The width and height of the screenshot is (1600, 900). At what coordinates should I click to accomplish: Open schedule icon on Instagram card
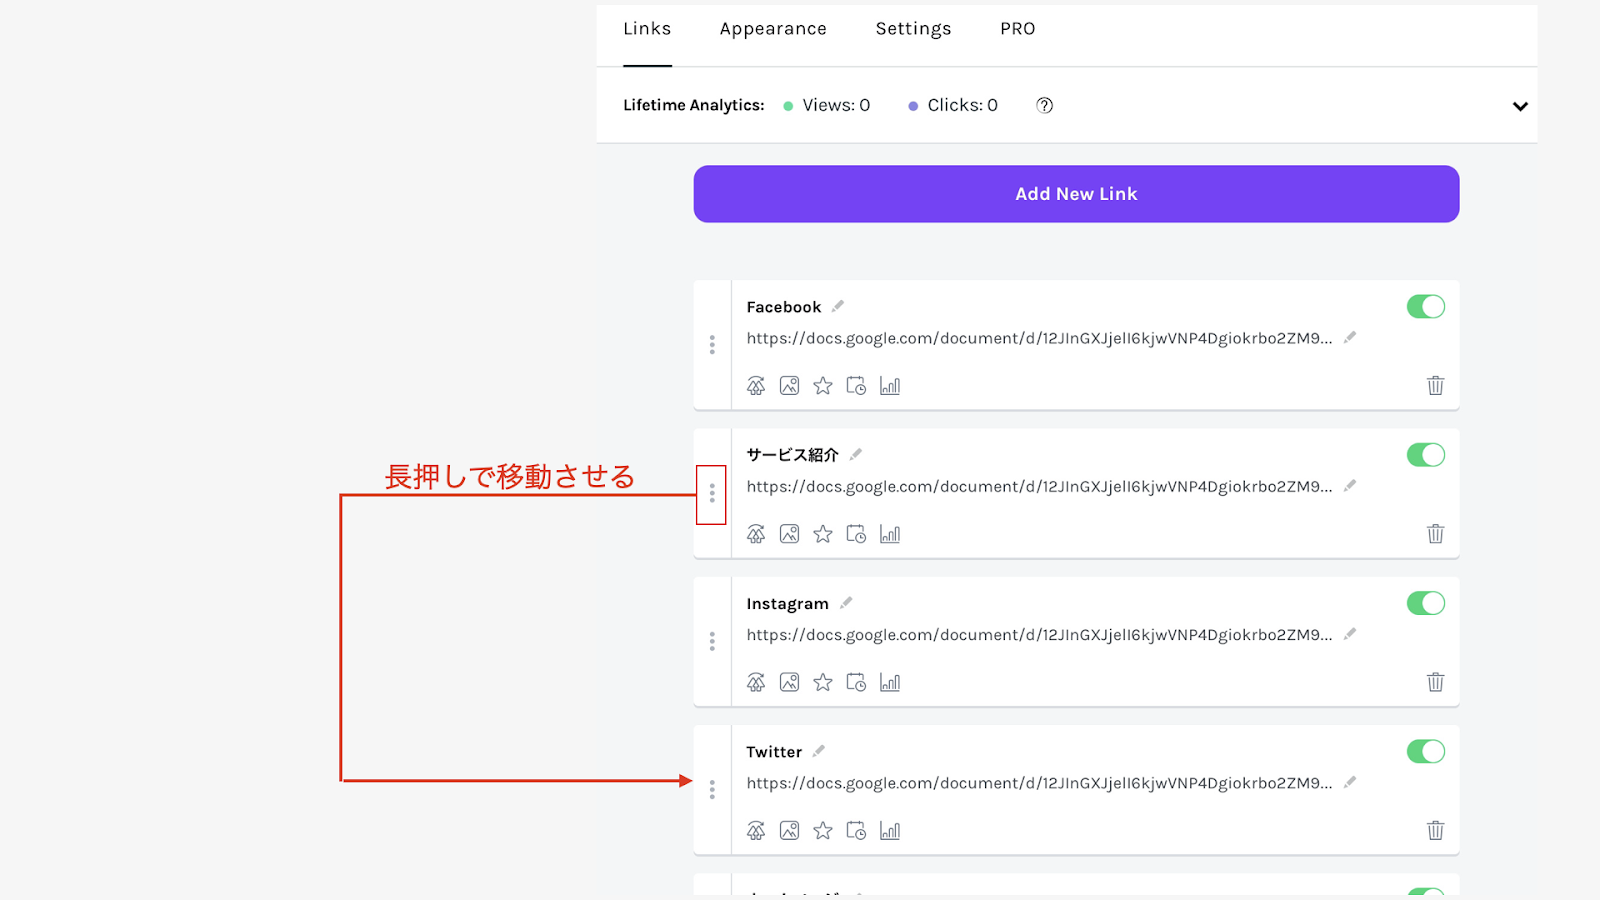point(856,682)
